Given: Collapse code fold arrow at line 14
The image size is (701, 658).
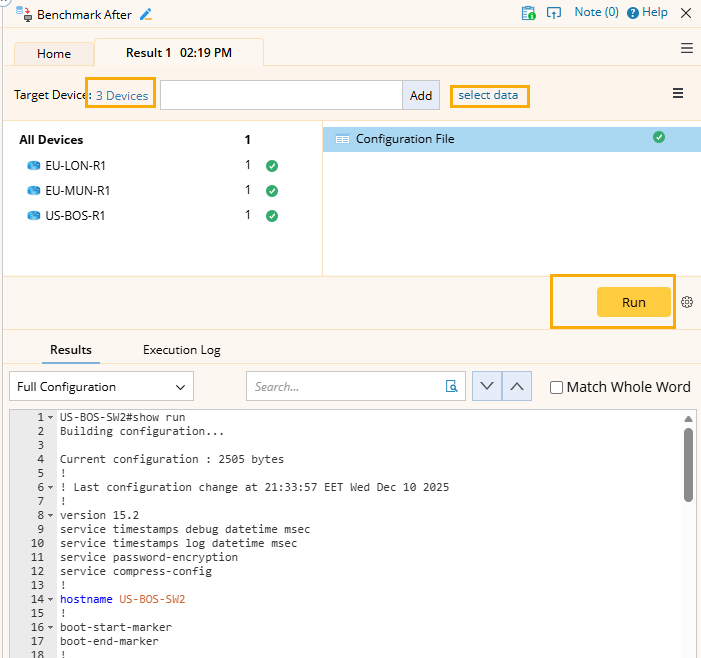Looking at the screenshot, I should click(x=51, y=600).
